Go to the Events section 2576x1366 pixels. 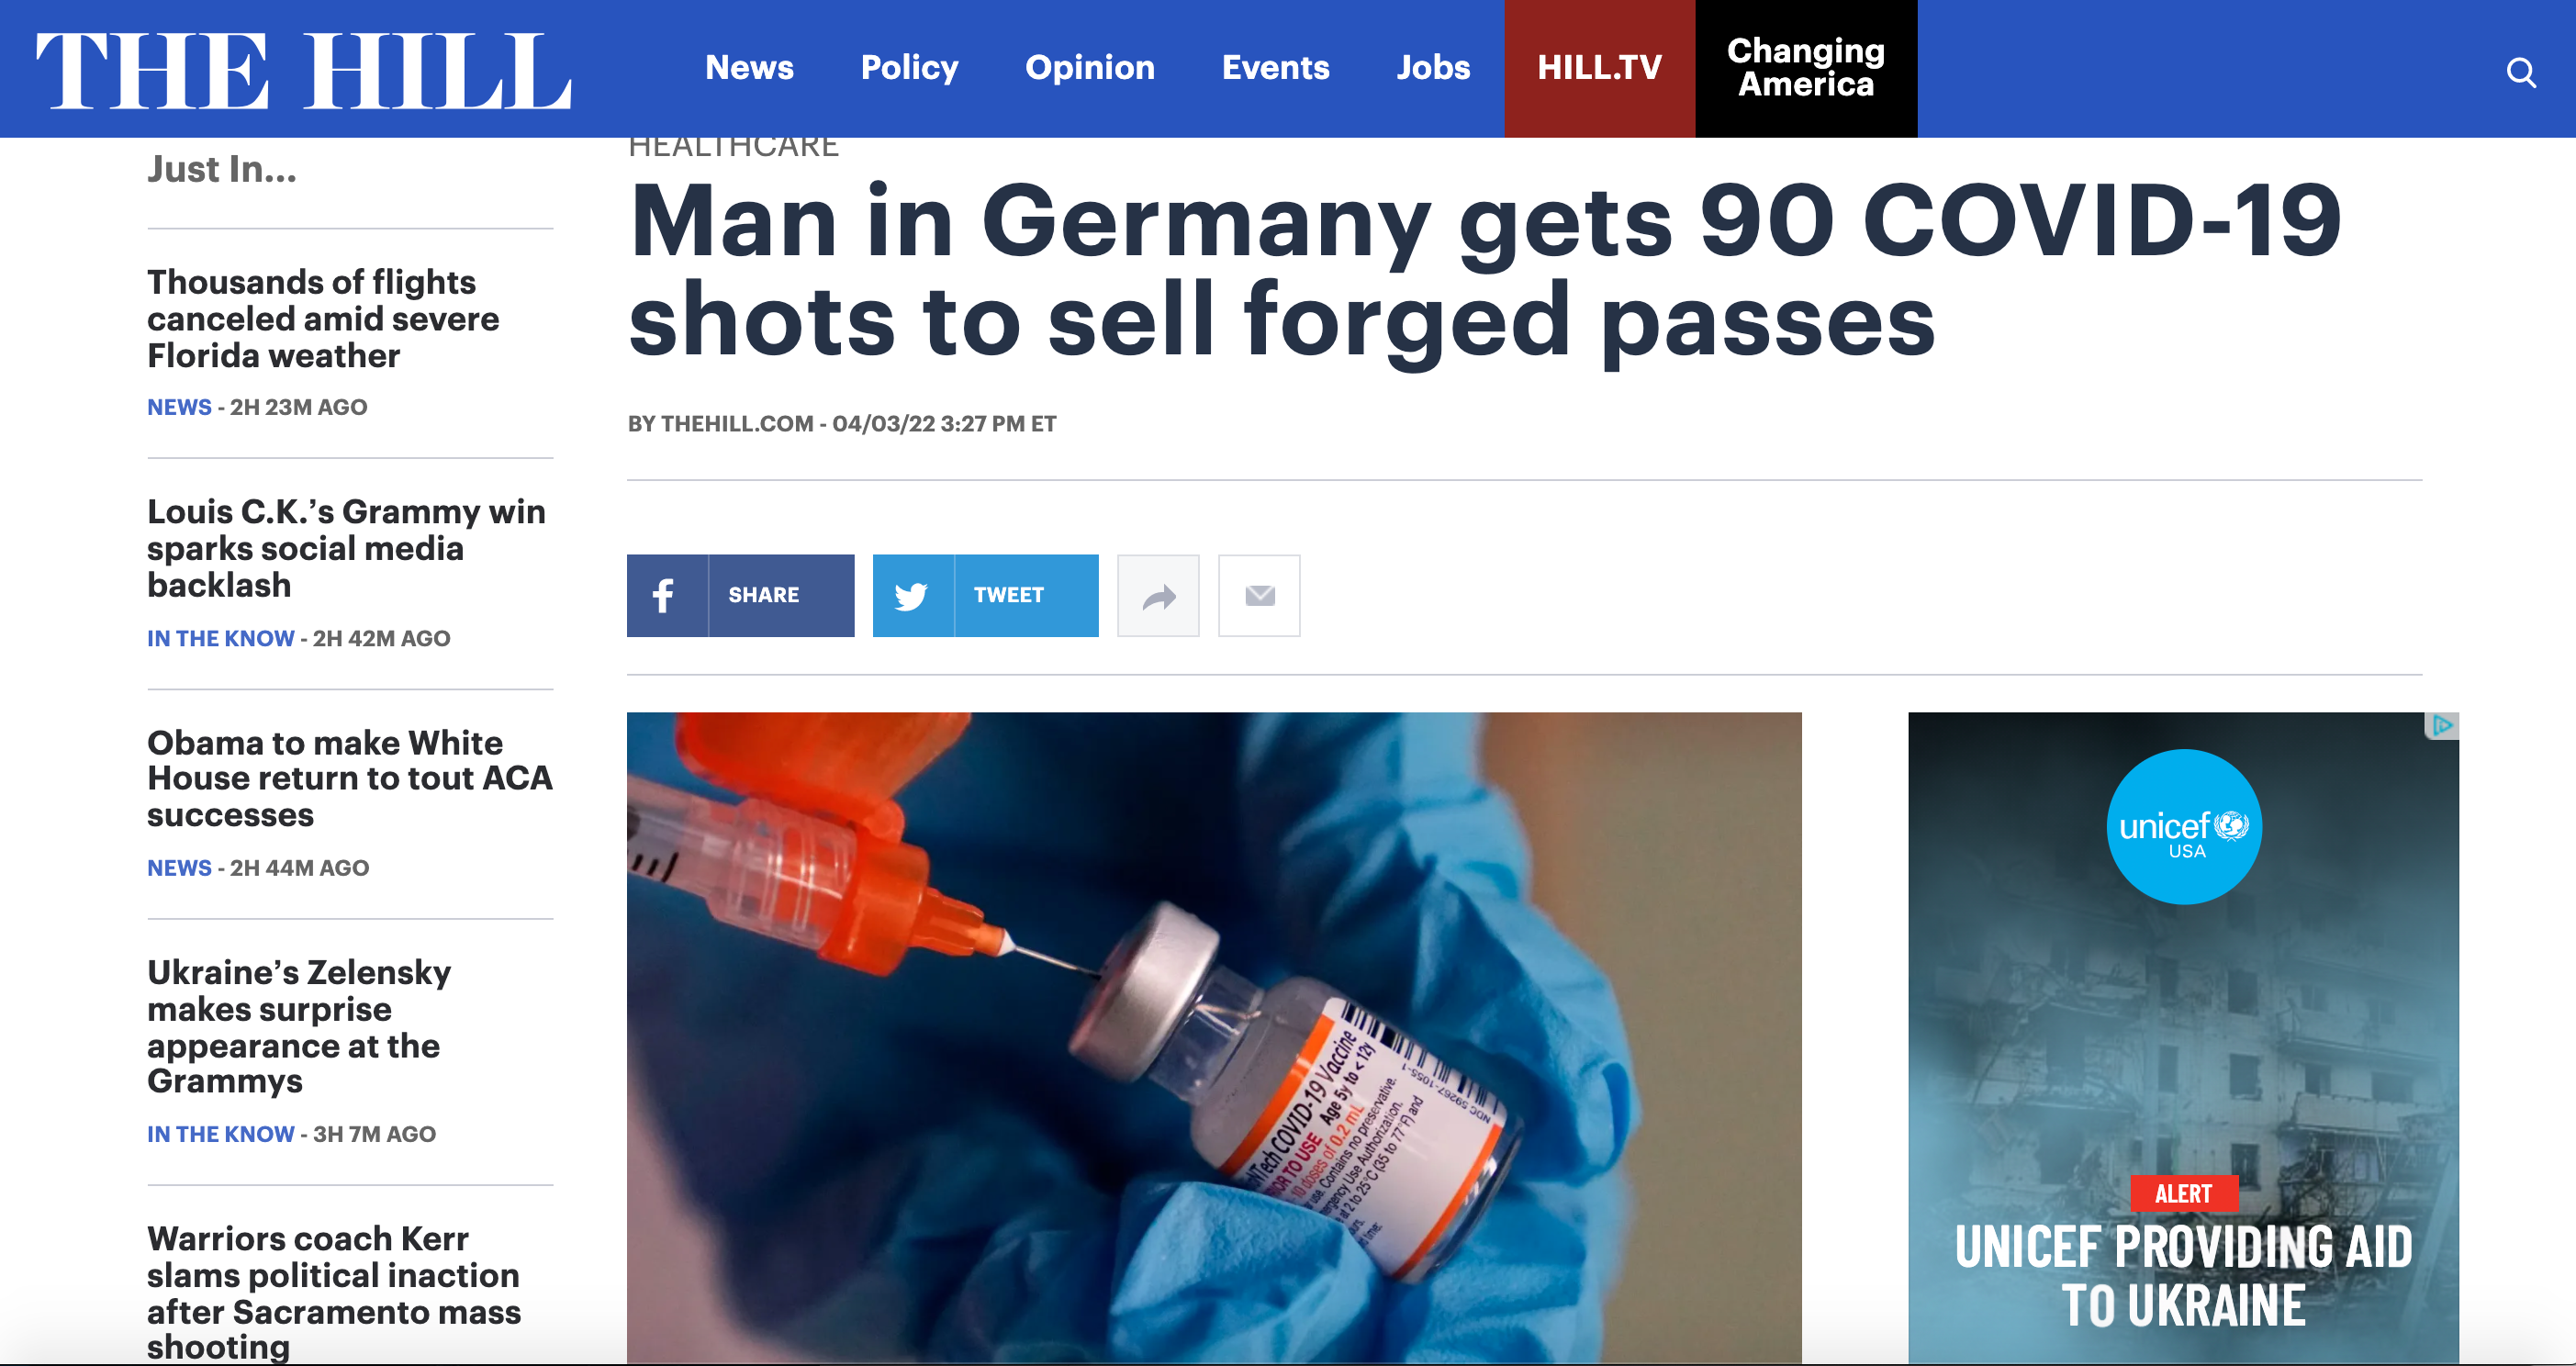tap(1275, 67)
